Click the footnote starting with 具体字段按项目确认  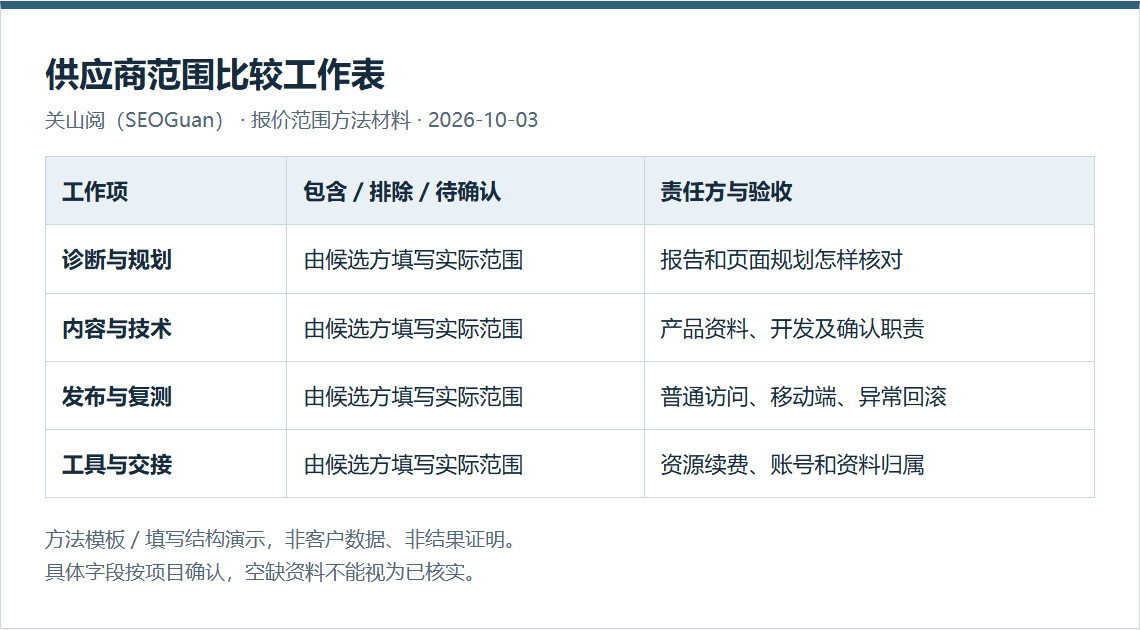click(x=262, y=572)
